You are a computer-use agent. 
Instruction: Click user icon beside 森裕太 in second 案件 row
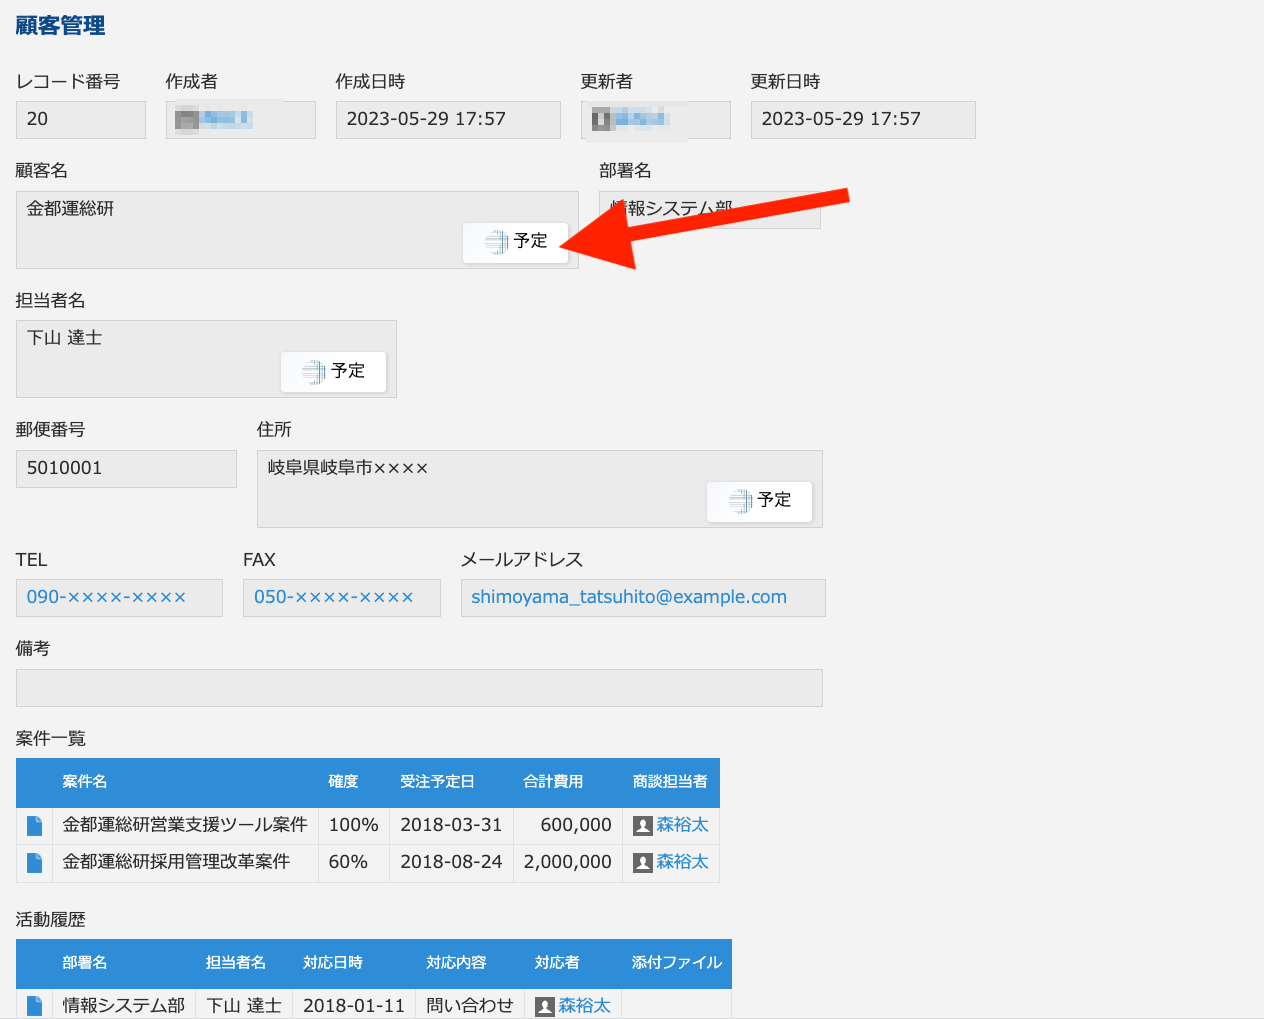(x=643, y=863)
